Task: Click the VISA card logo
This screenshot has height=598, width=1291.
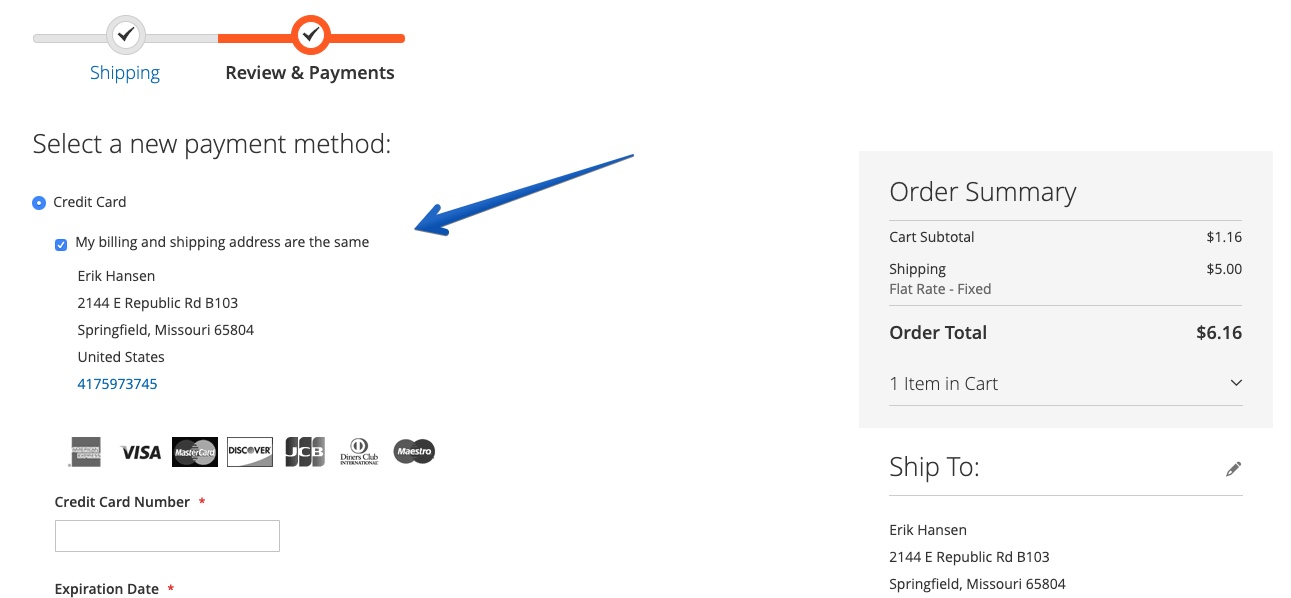Action: [141, 453]
